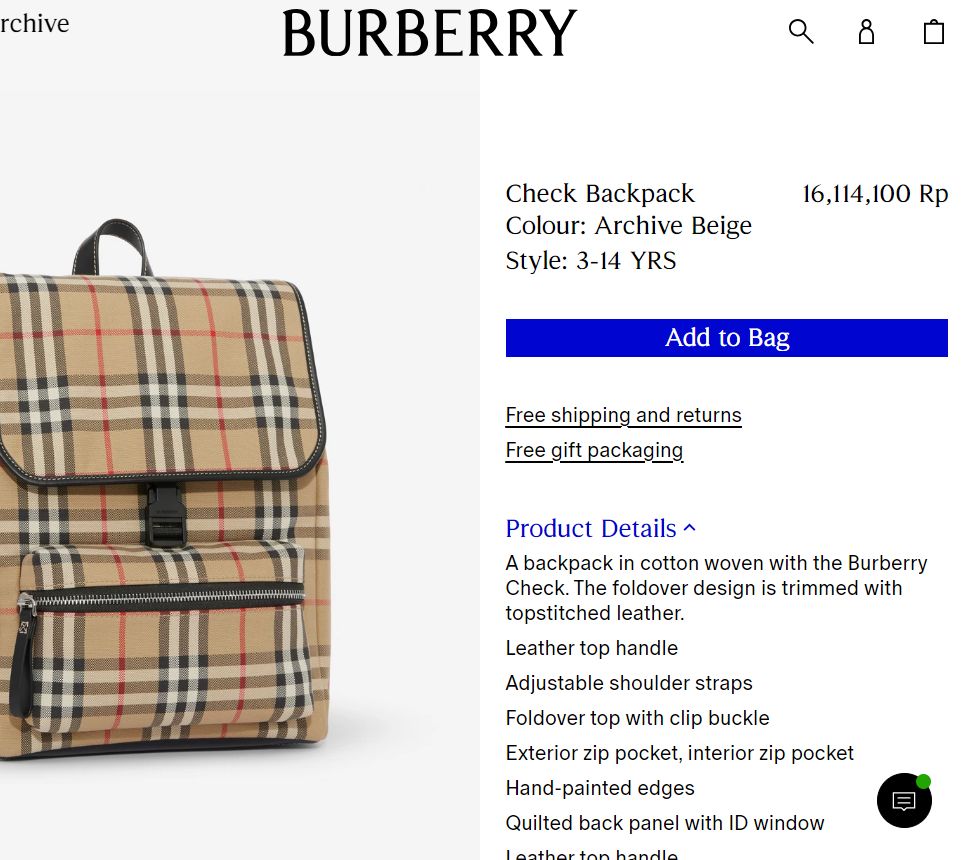Screen dimensions: 974x860
Task: Click the Style: 3-14 YRS label
Action: coord(591,260)
